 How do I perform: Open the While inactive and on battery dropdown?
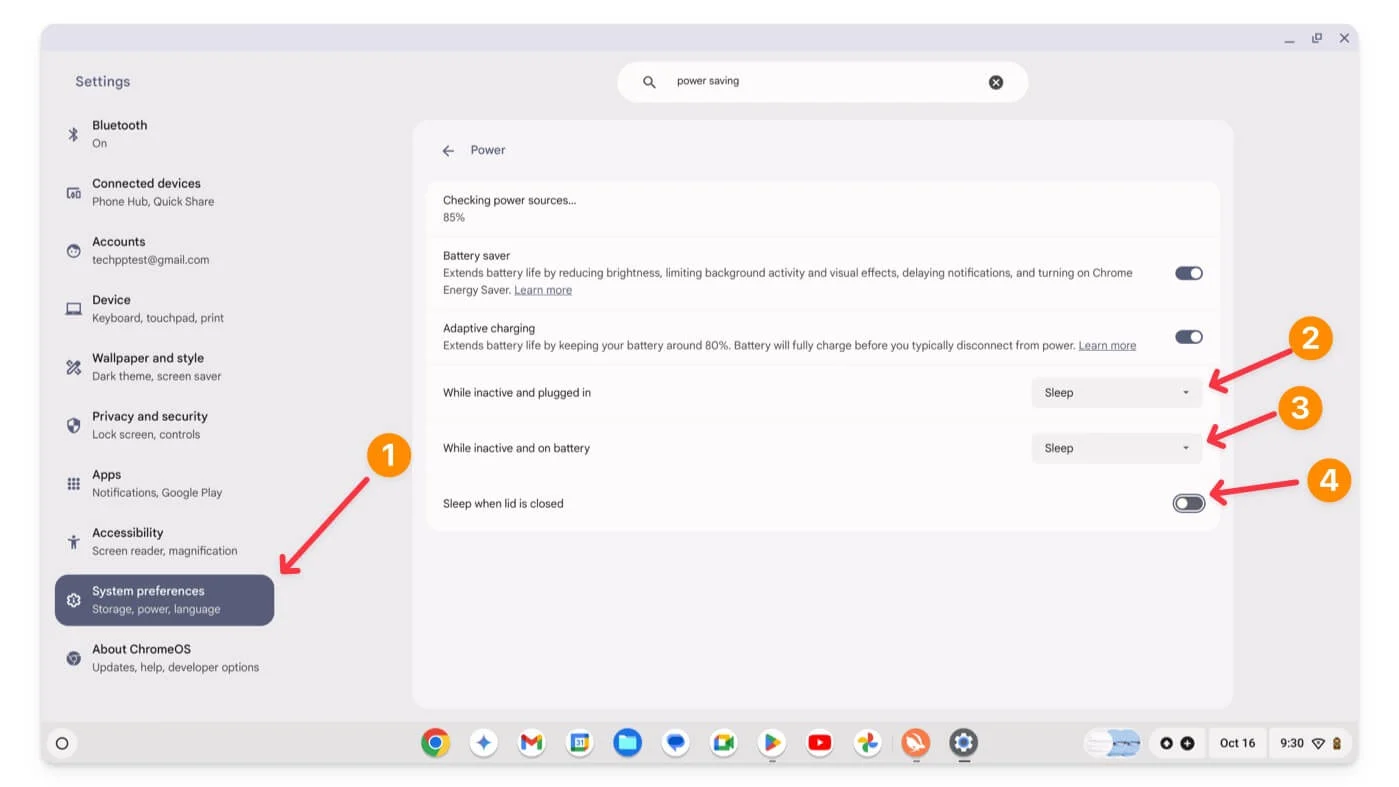pyautogui.click(x=1116, y=448)
